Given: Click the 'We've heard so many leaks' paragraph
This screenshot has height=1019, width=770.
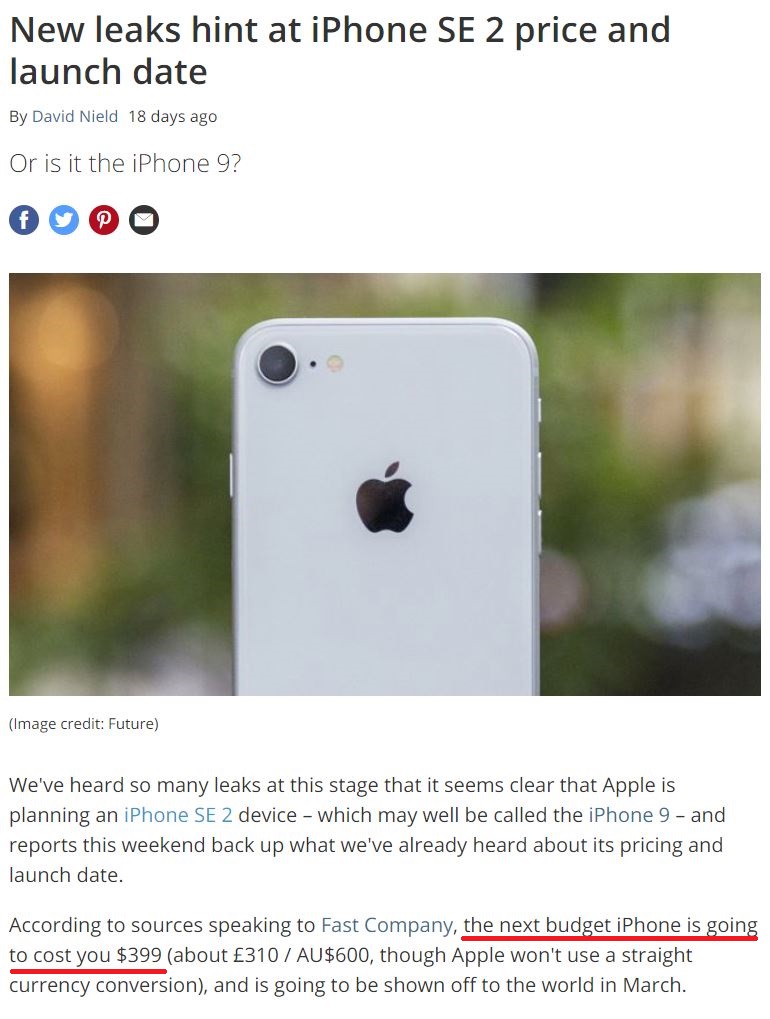Looking at the screenshot, I should tap(367, 830).
